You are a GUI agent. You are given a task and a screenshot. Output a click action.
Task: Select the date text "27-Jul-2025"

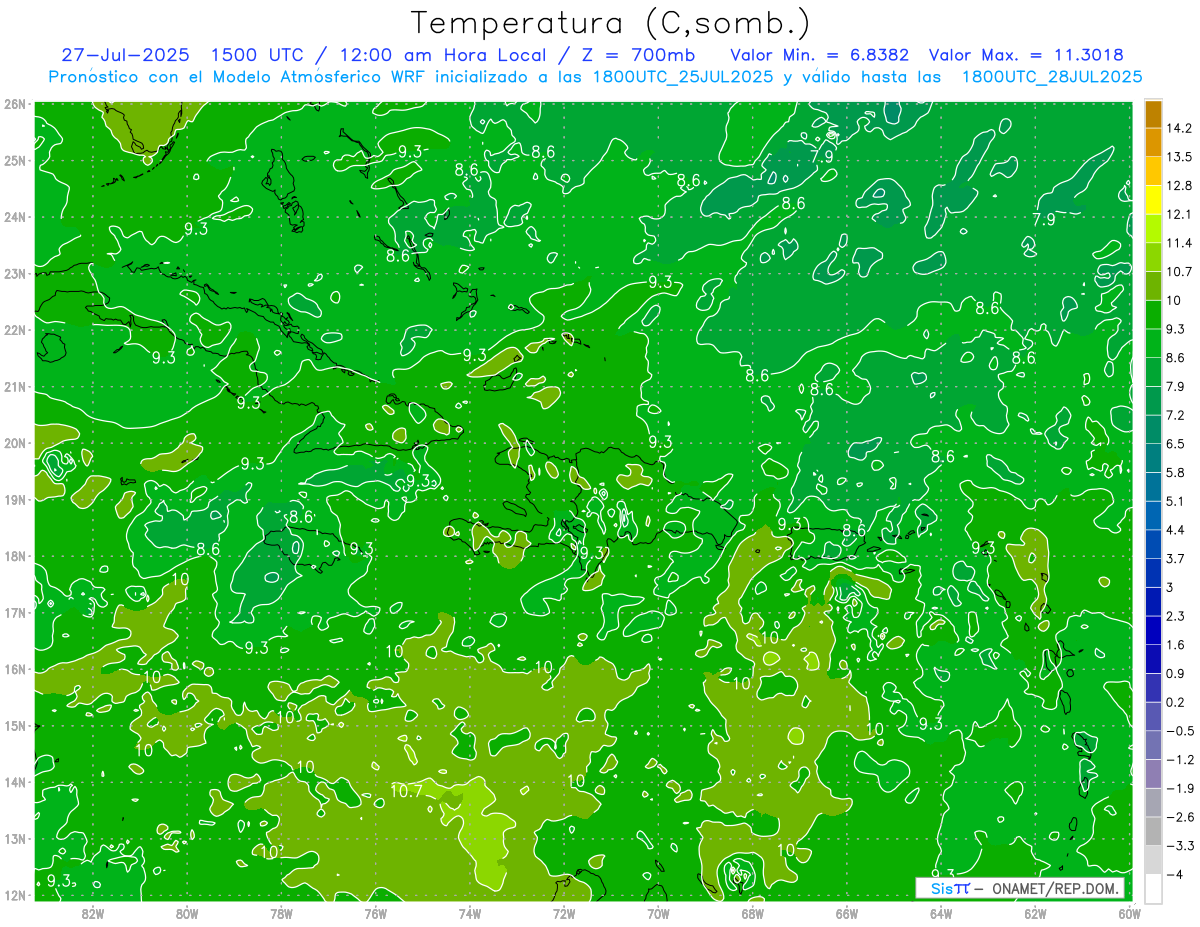[125, 55]
